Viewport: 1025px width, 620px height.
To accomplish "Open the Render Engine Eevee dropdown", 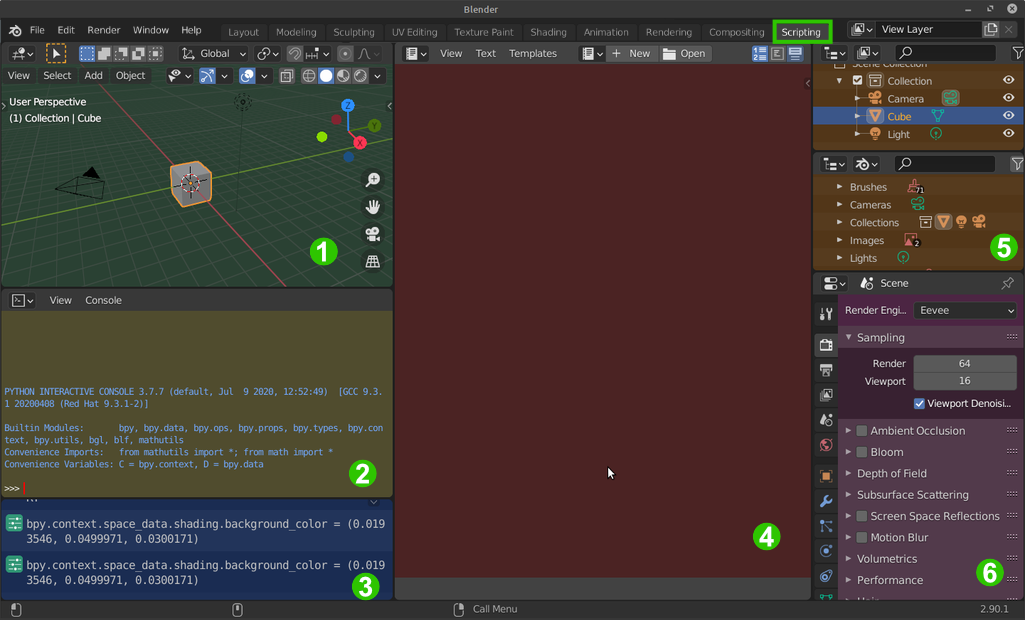I will tap(966, 311).
